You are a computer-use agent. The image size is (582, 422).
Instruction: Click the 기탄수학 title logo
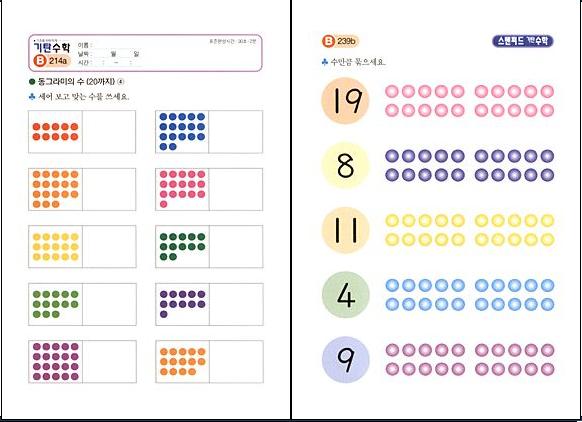pos(52,47)
